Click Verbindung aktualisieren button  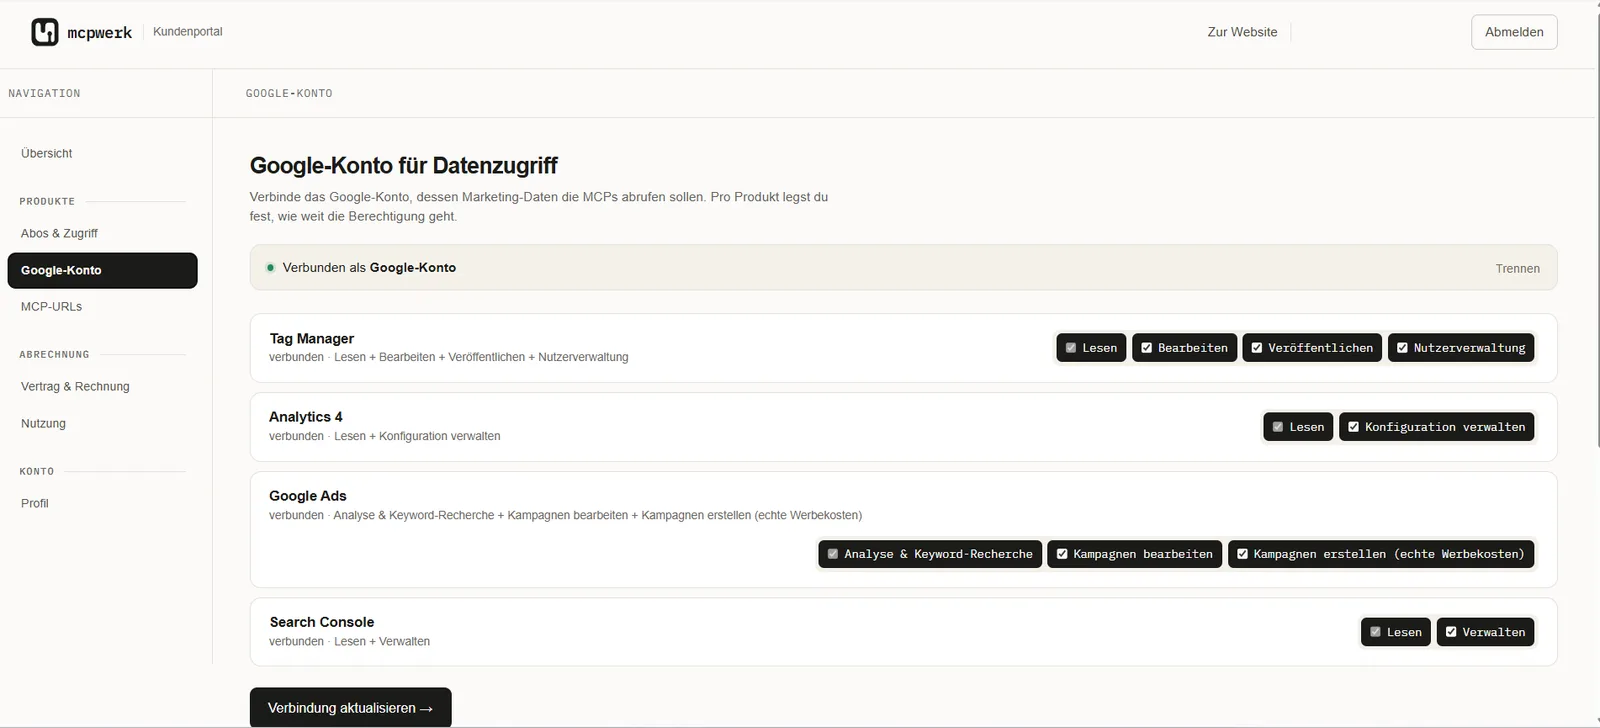click(350, 708)
